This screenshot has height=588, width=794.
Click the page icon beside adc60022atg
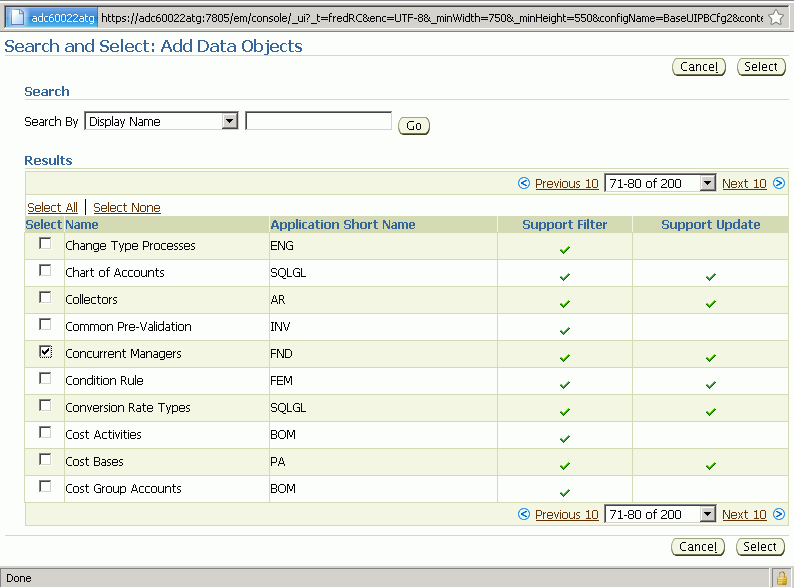(17, 18)
